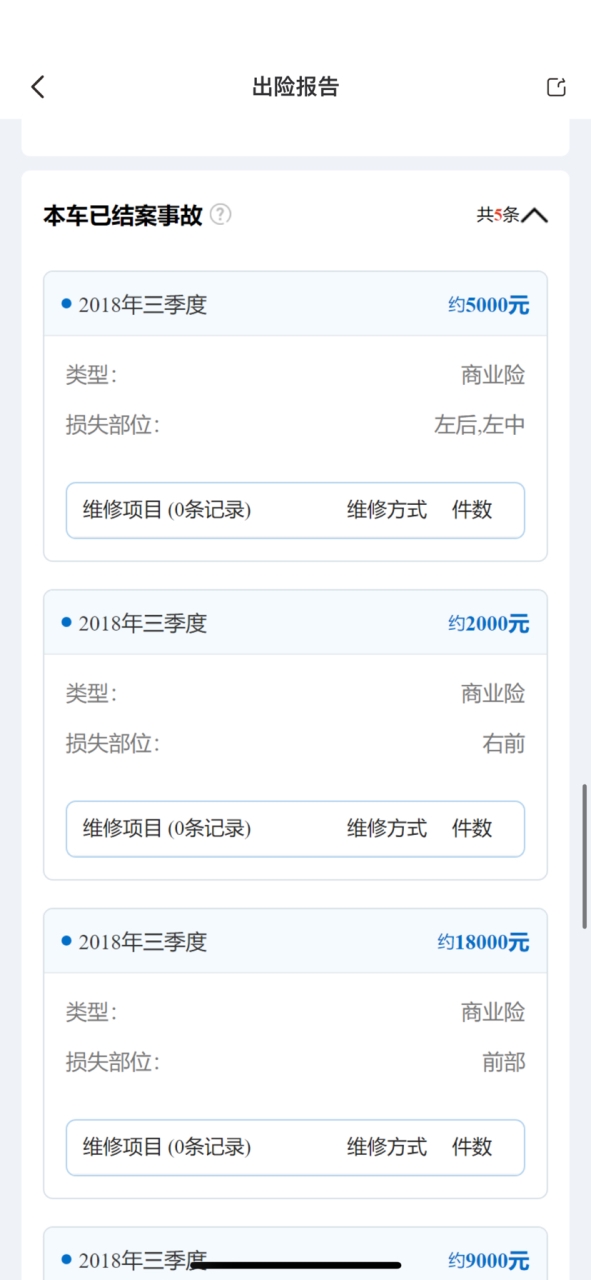
Task: Tap 右前 damage location value
Action: click(x=503, y=743)
